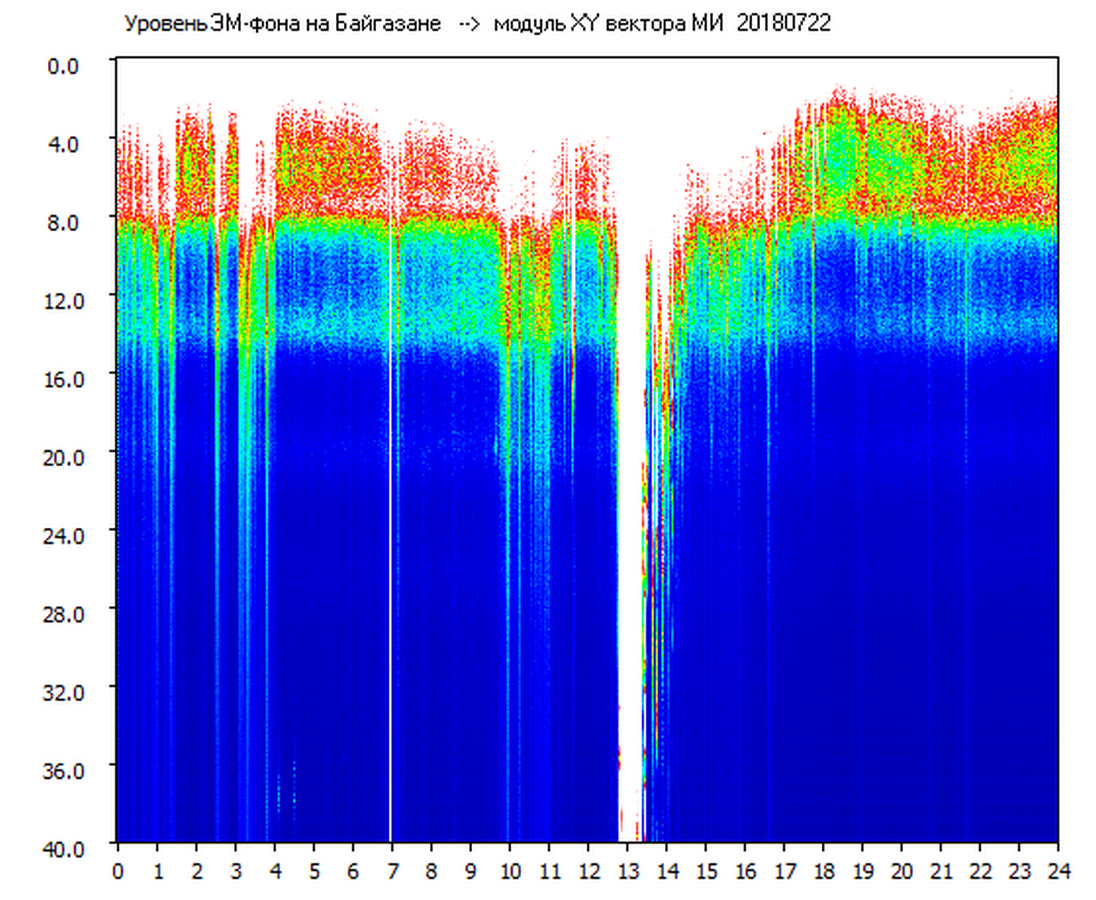Click x-axis hour label 18
The height and width of the screenshot is (900, 1096).
pyautogui.click(x=824, y=871)
